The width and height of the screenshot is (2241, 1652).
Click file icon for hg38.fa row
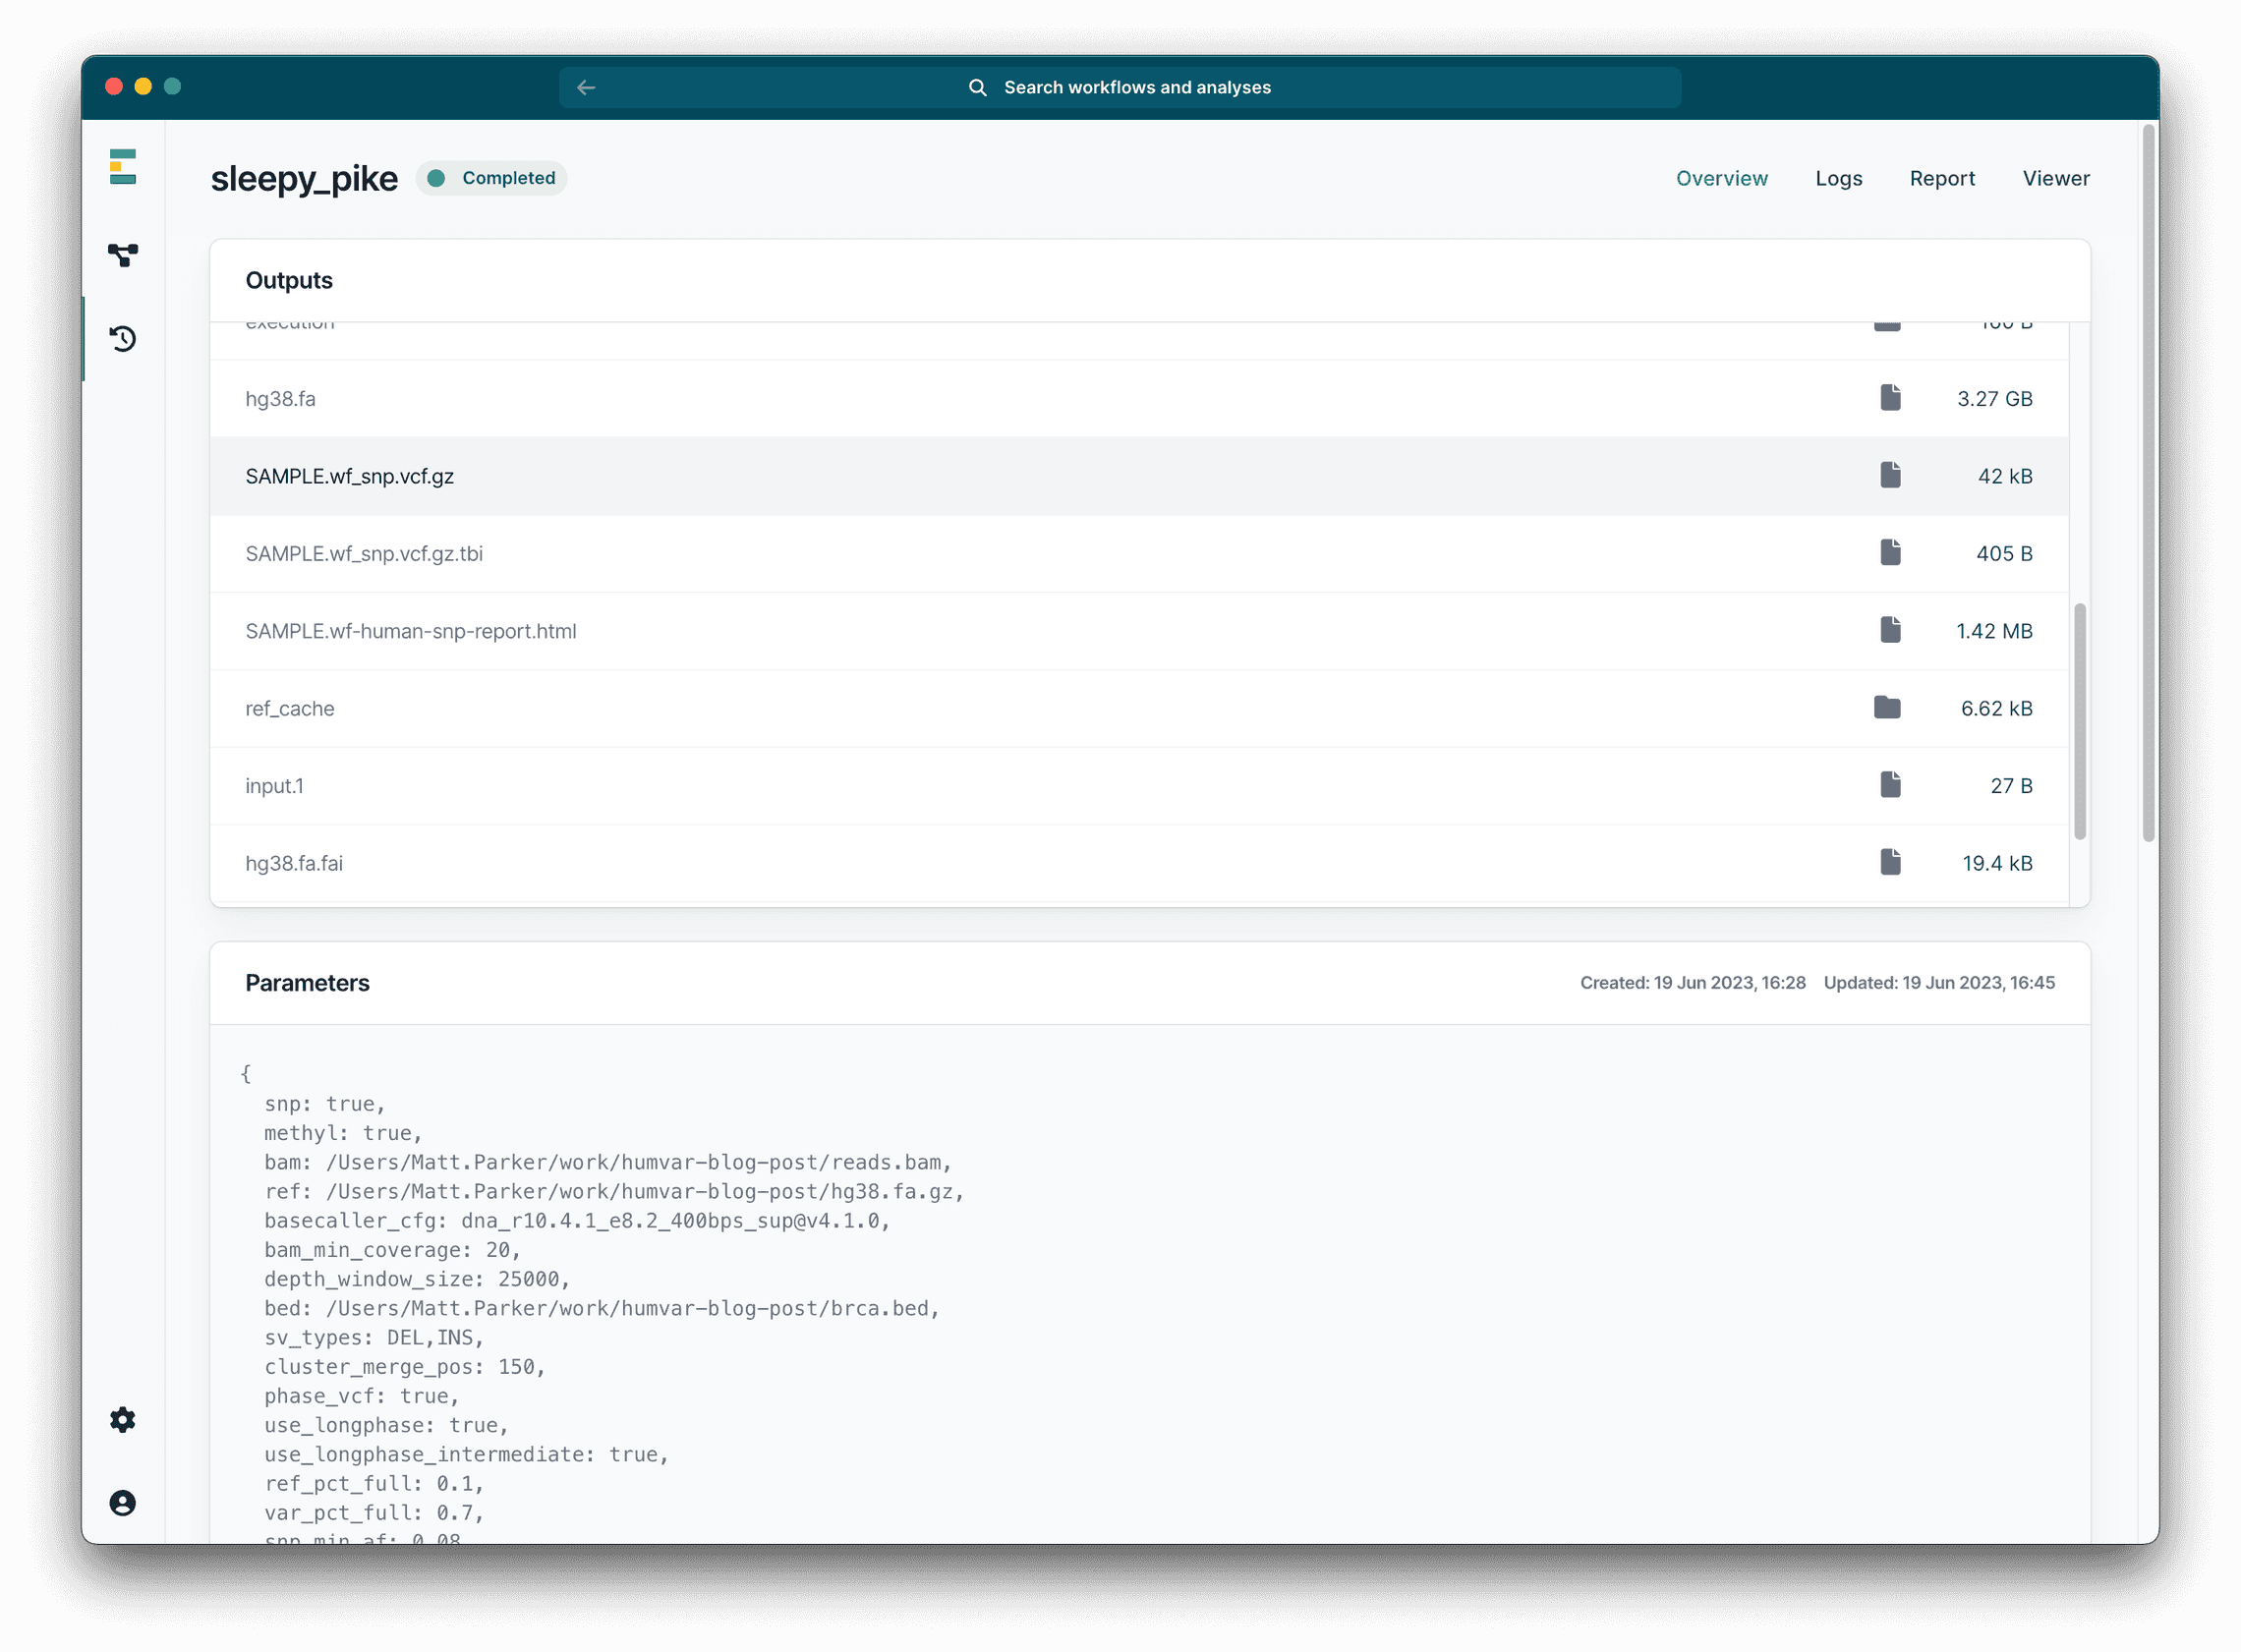1889,398
